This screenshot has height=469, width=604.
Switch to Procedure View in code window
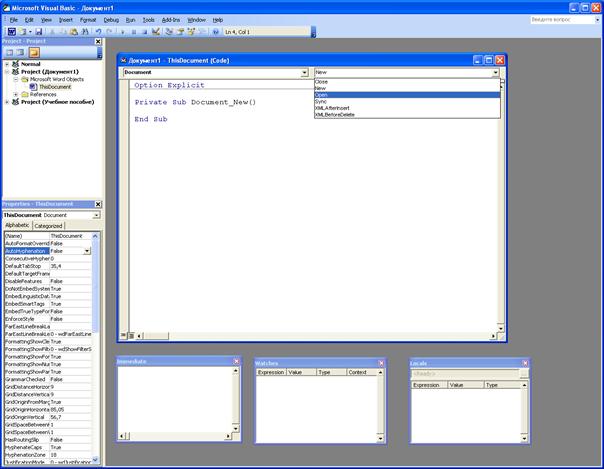pos(123,335)
